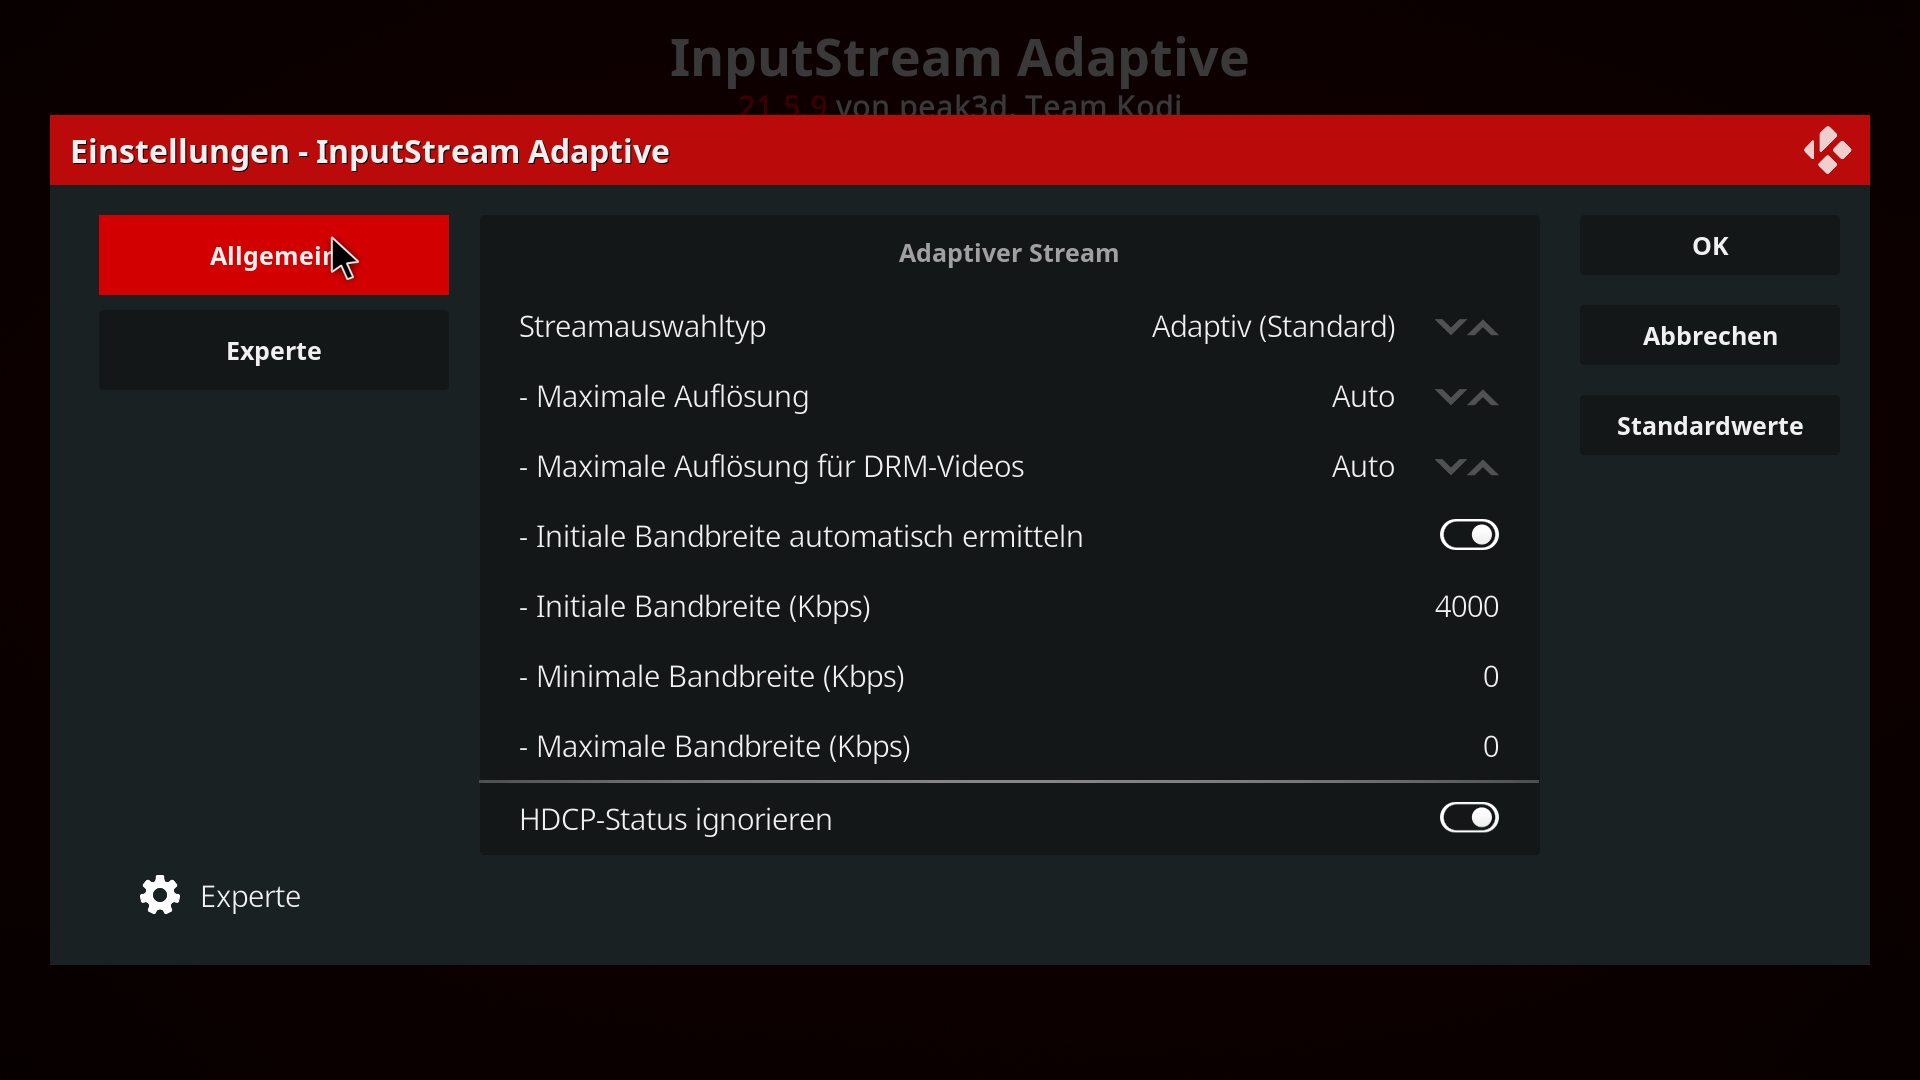Click the gear icon for settings level
The image size is (1920, 1080).
click(x=160, y=896)
